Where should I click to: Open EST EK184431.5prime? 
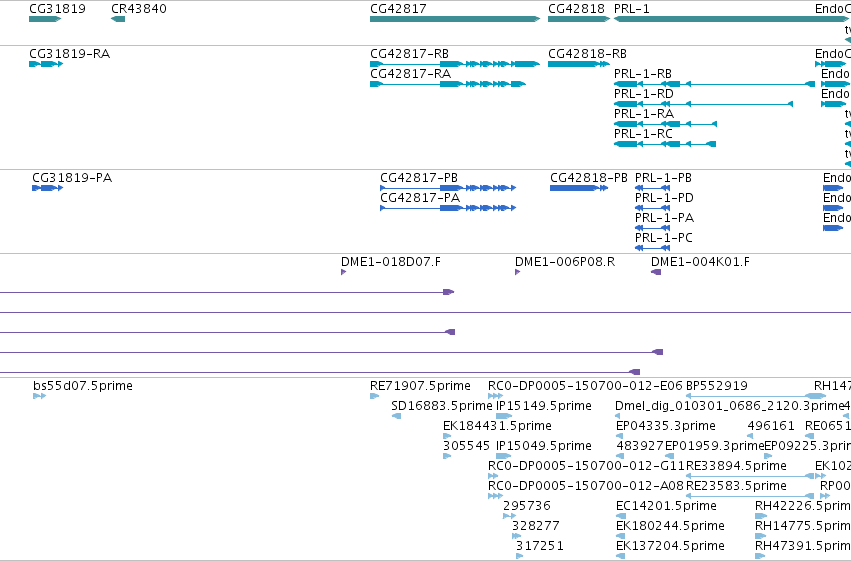497,426
